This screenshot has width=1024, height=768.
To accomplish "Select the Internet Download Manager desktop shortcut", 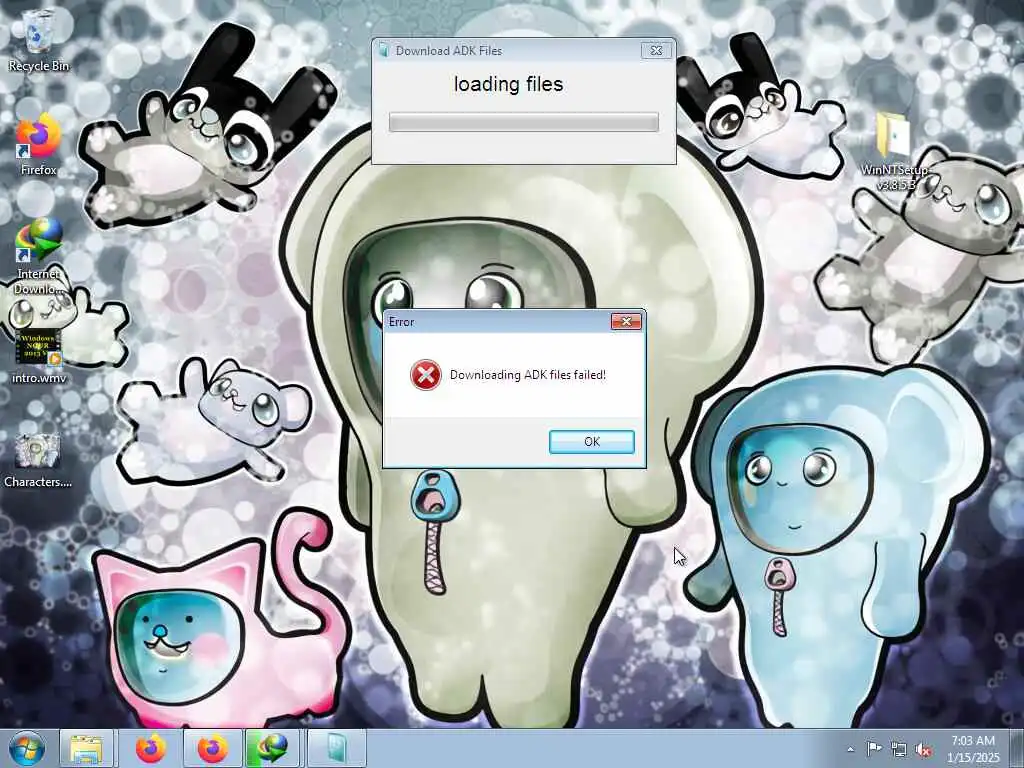I will tap(39, 256).
